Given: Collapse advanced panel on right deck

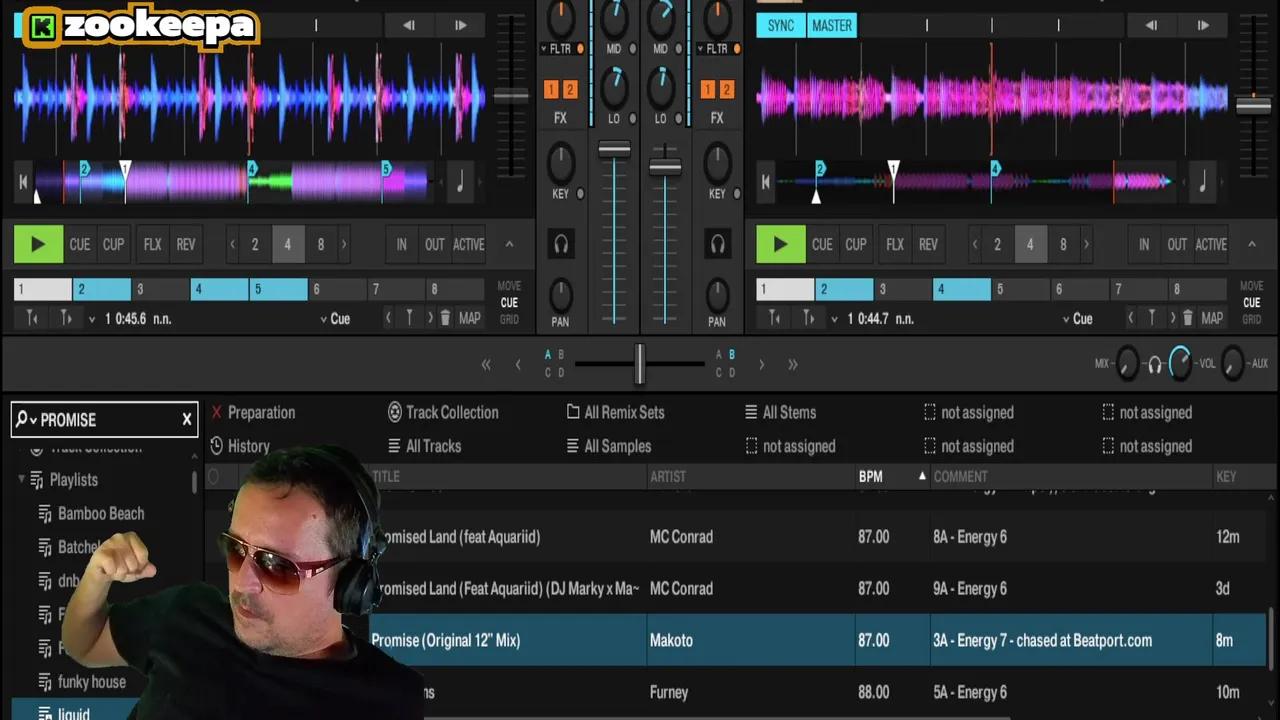Looking at the screenshot, I should tap(1251, 244).
